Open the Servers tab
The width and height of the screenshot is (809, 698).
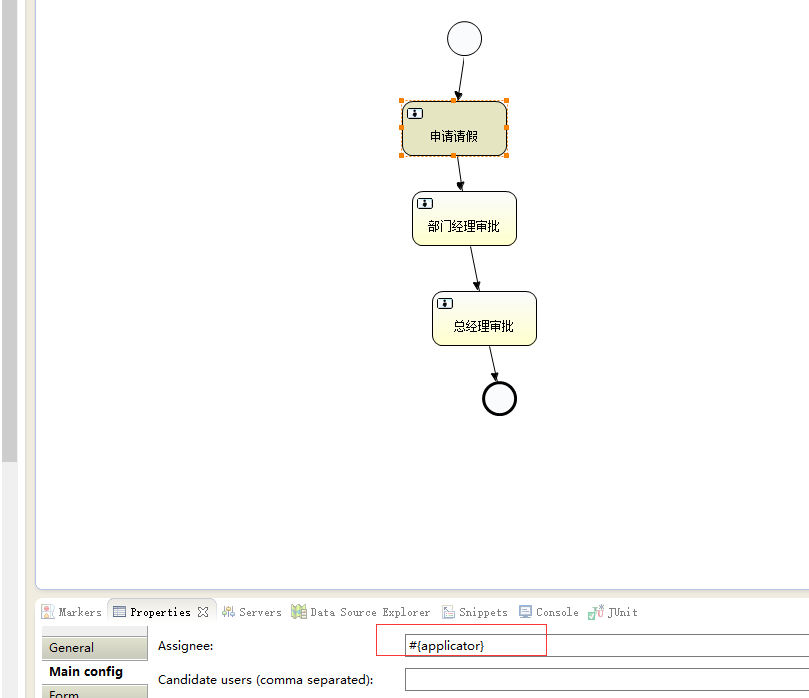[x=252, y=612]
